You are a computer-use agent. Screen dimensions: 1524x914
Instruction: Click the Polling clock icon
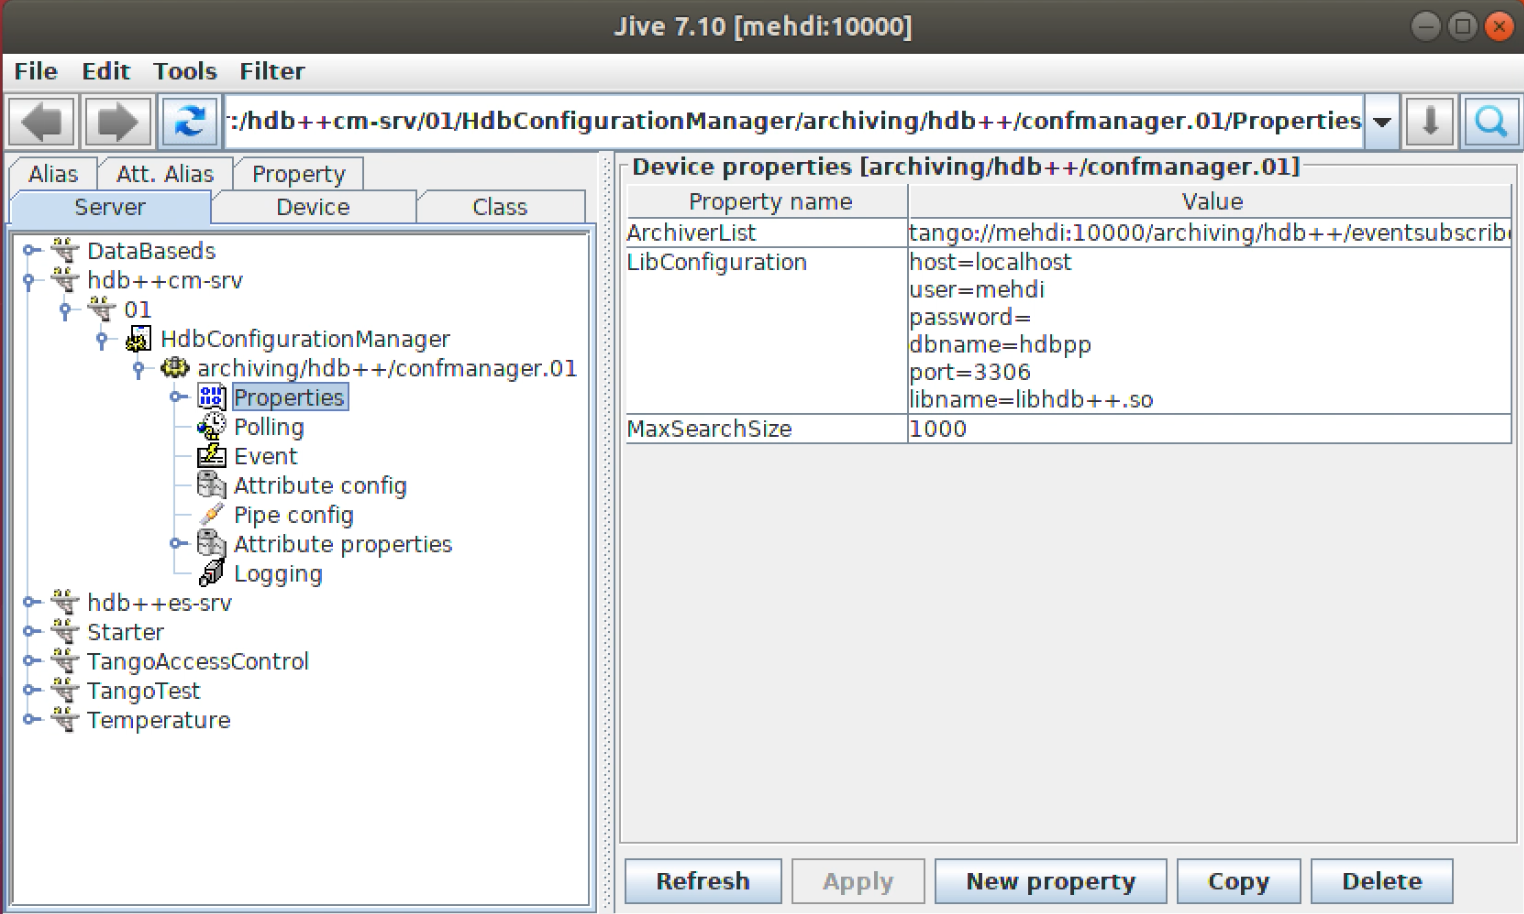[211, 427]
